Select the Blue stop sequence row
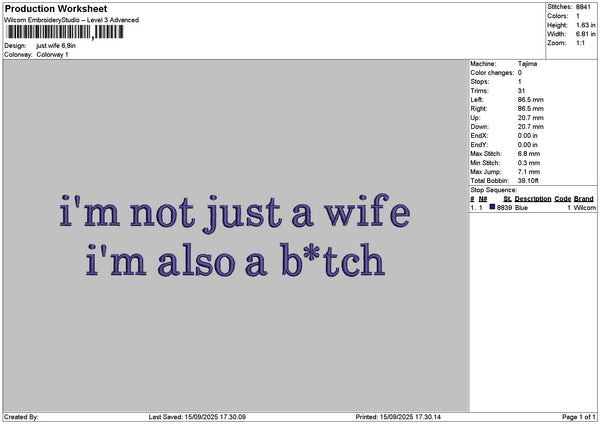 (x=532, y=207)
